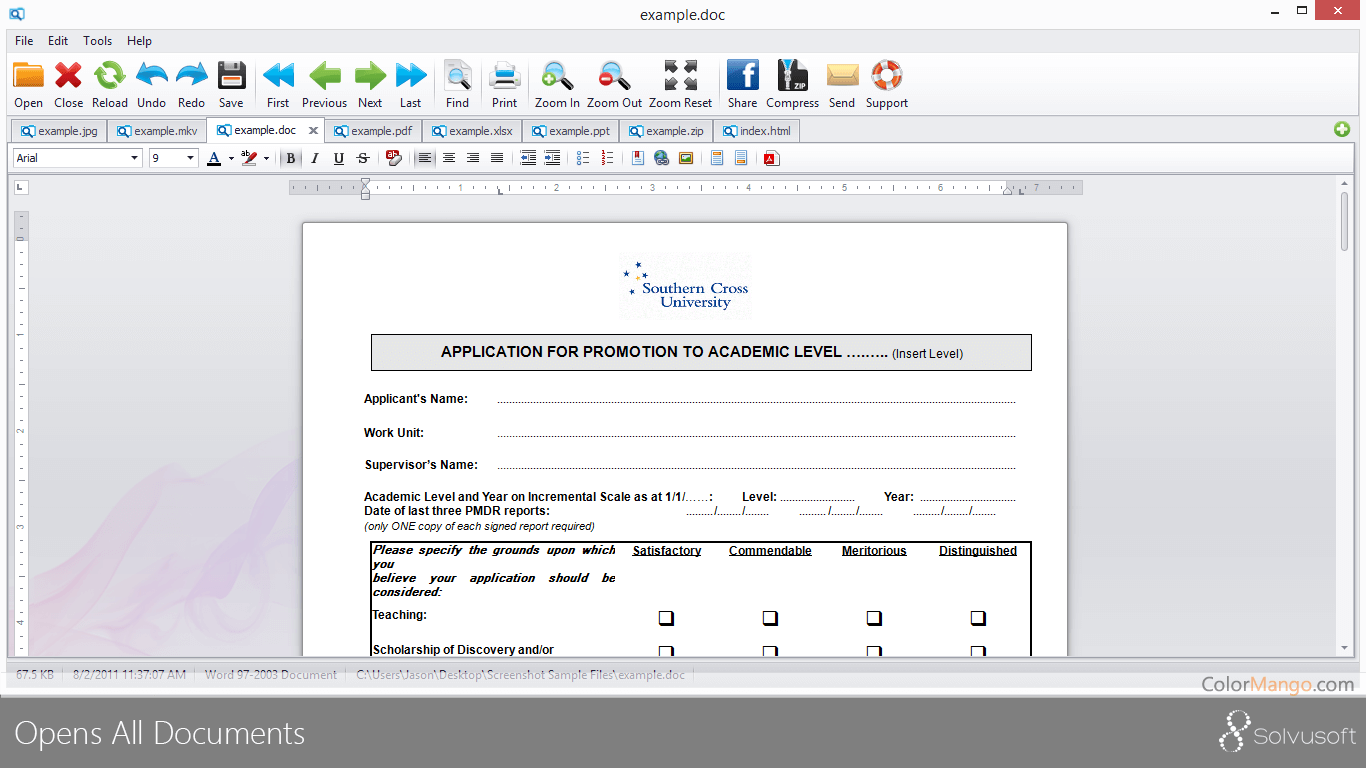Click the vertical scrollbar down arrow
The height and width of the screenshot is (768, 1366).
coord(1344,648)
